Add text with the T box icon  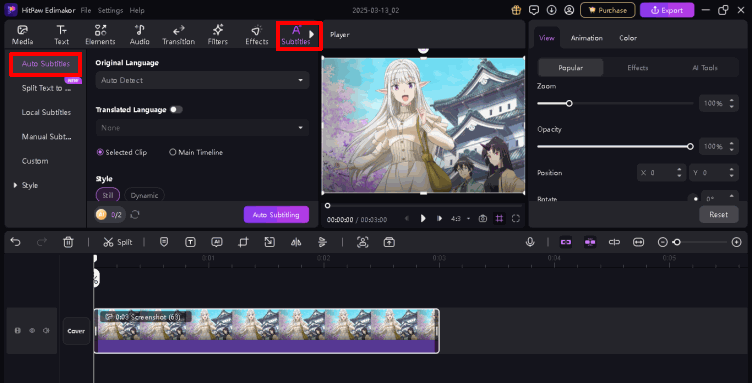click(x=190, y=242)
